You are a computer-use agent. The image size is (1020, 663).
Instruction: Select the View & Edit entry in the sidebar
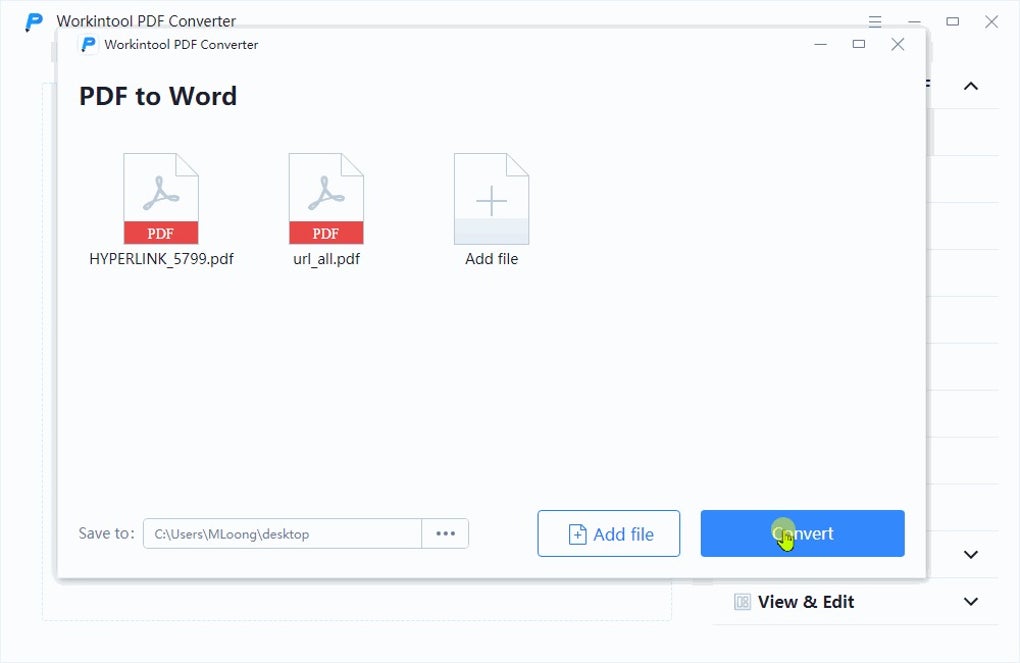(806, 602)
